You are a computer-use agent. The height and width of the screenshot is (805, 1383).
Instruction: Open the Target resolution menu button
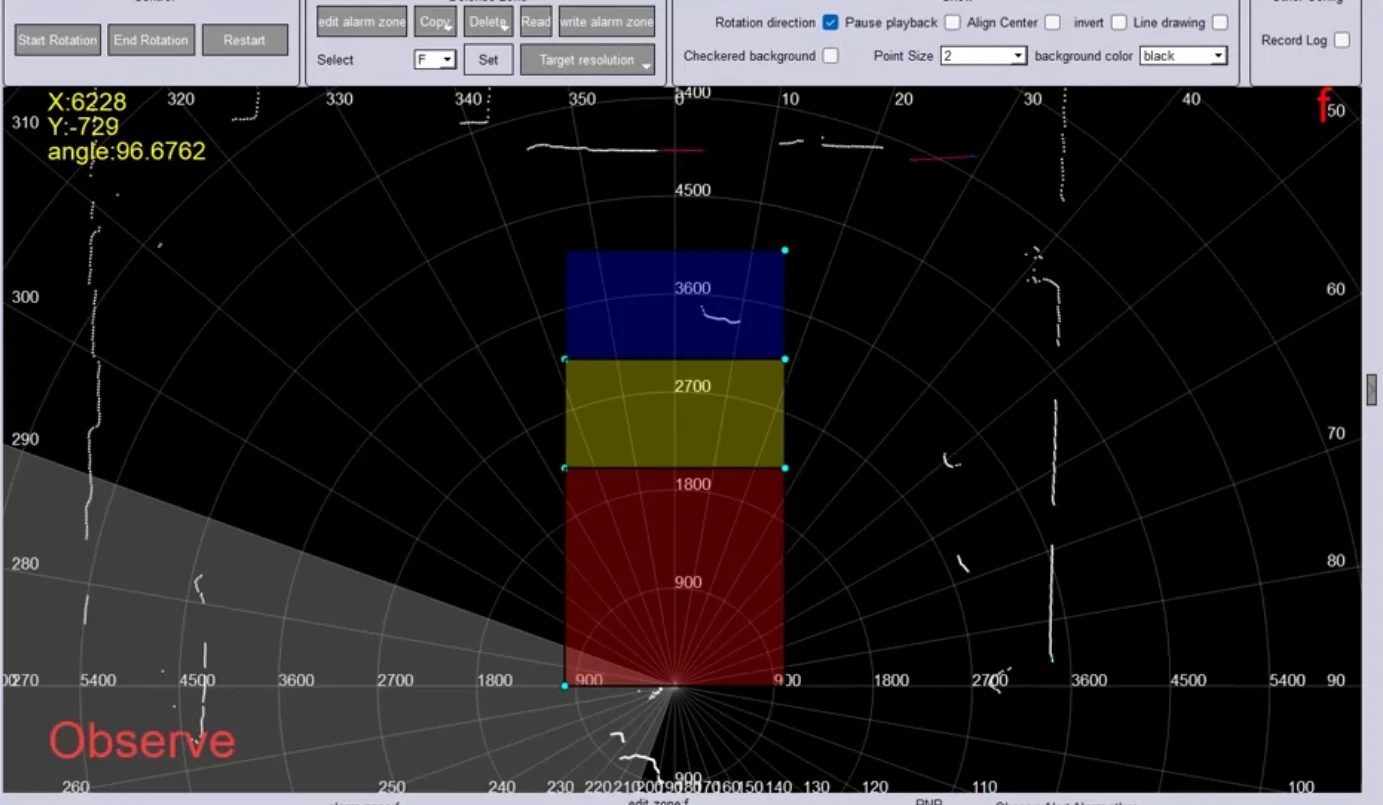(x=588, y=60)
